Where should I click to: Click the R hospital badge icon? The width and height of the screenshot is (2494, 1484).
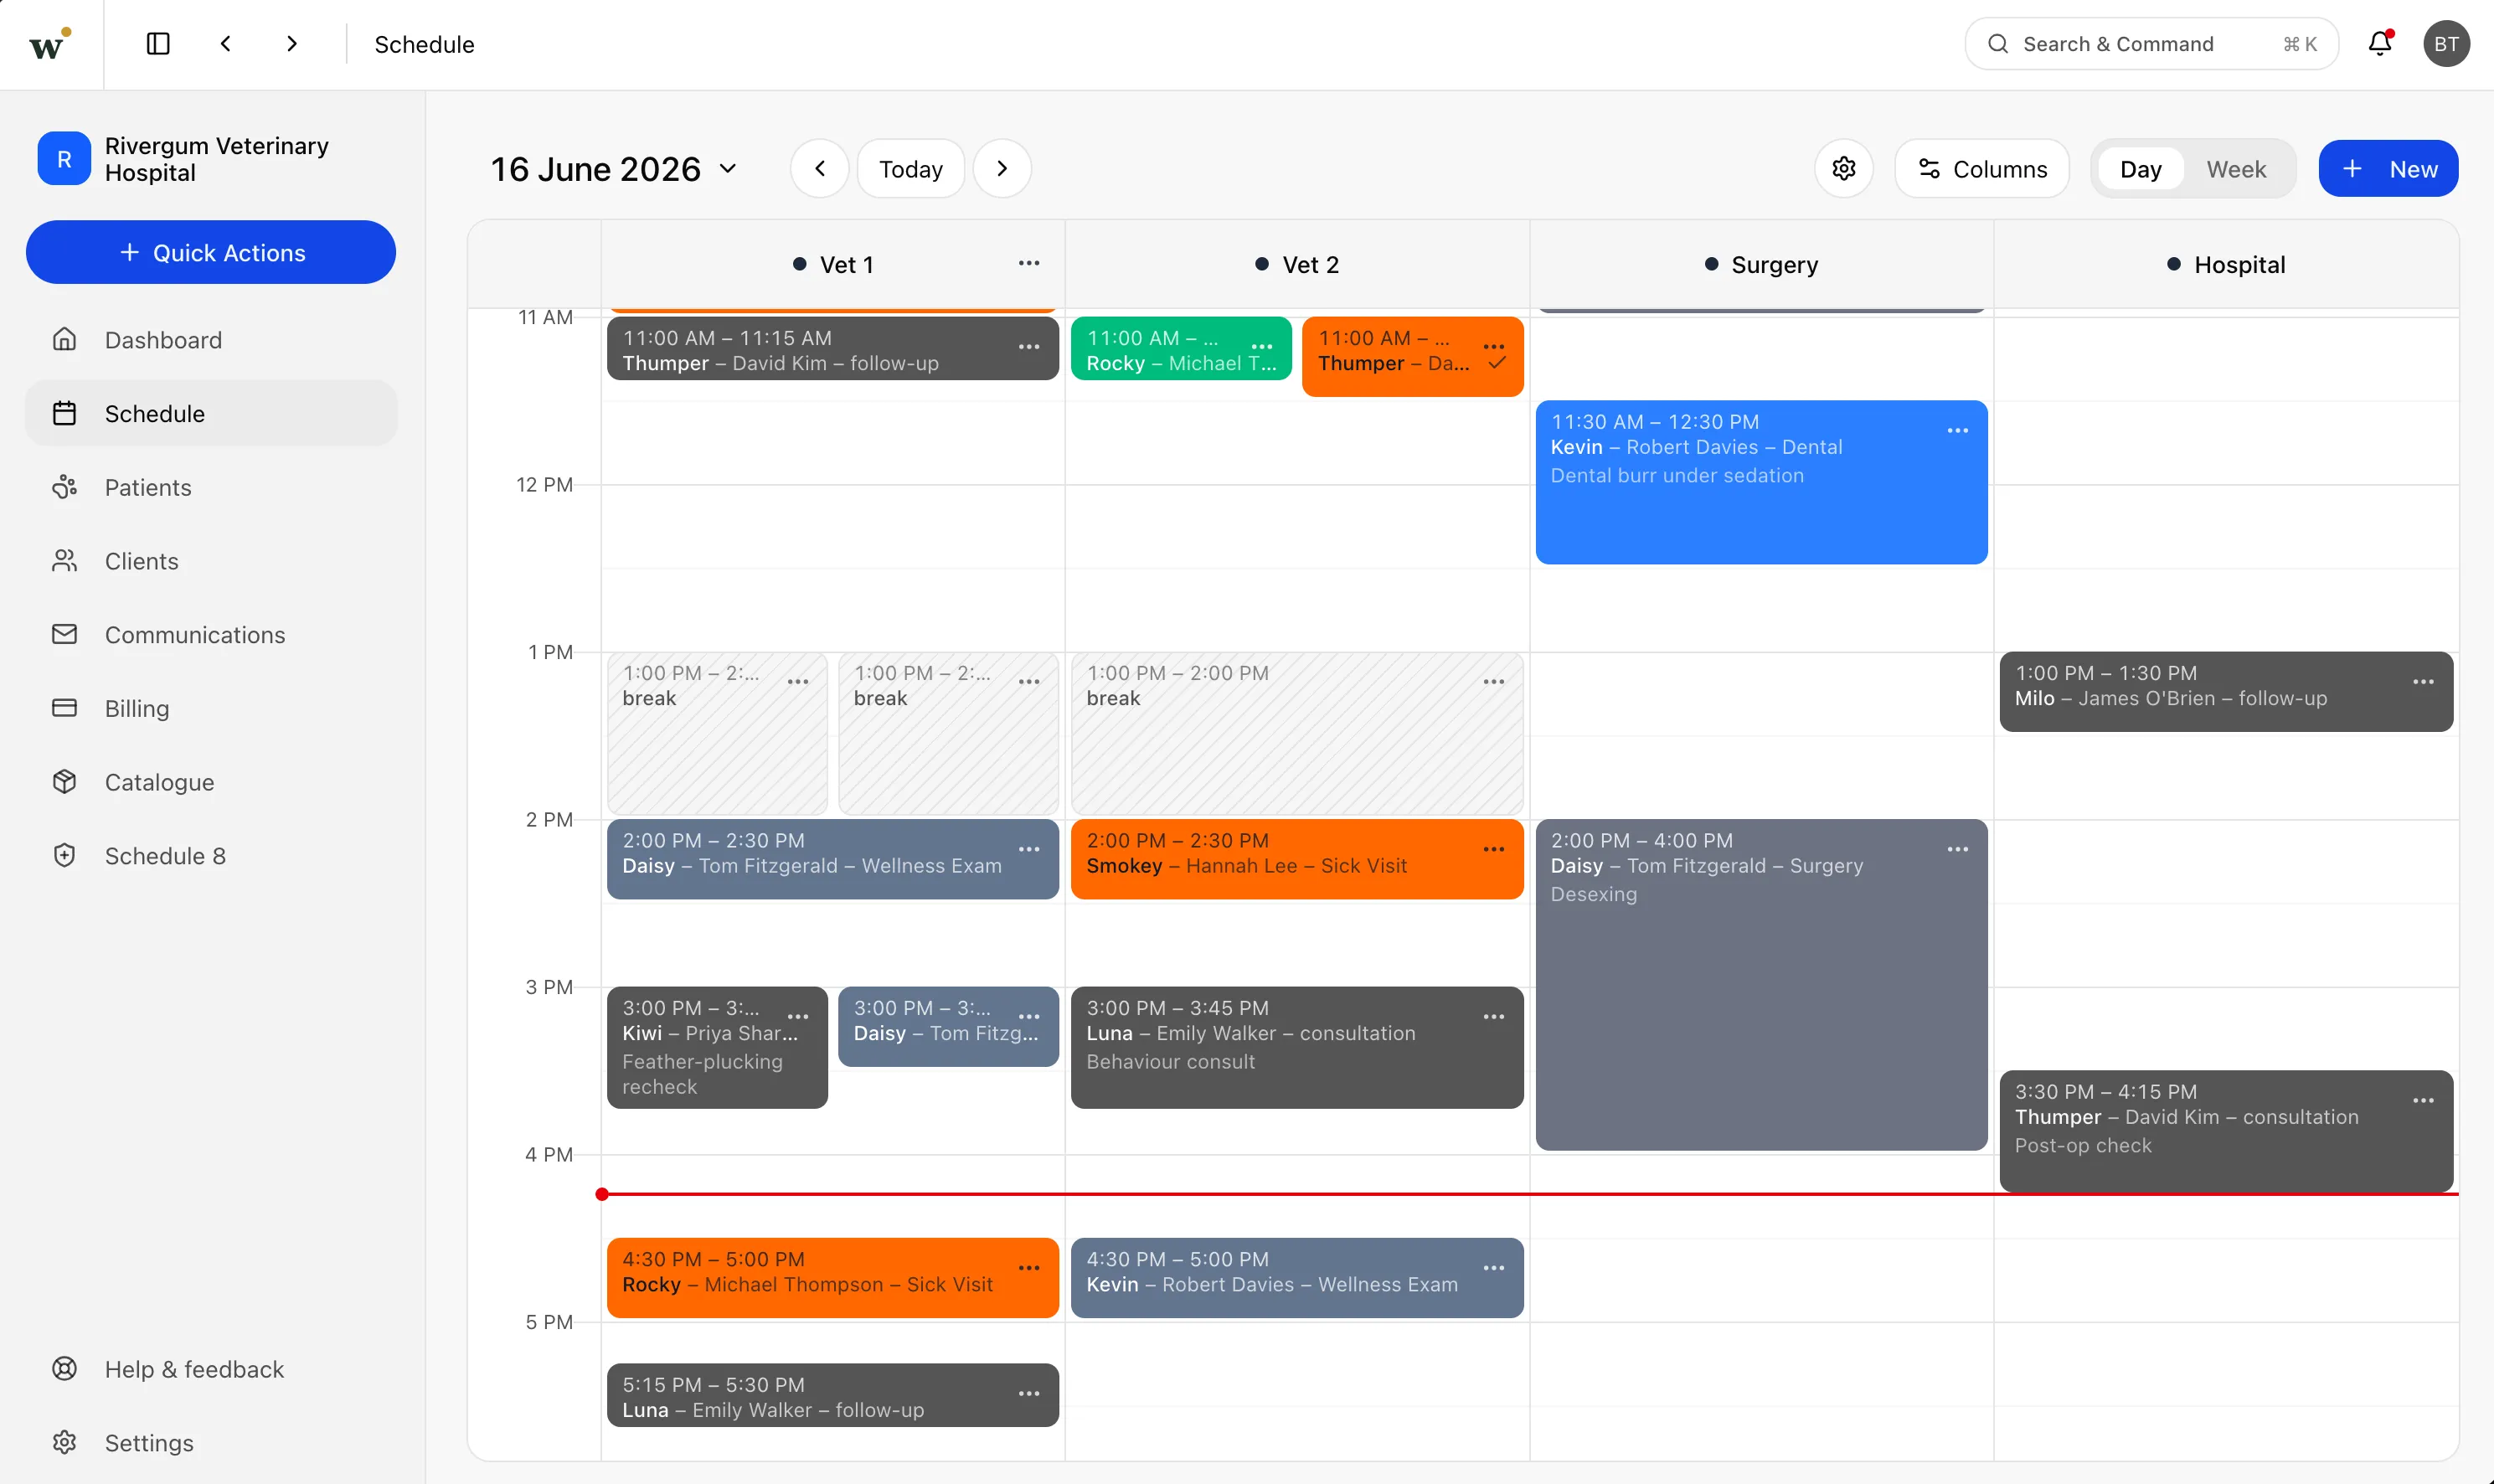tap(64, 159)
